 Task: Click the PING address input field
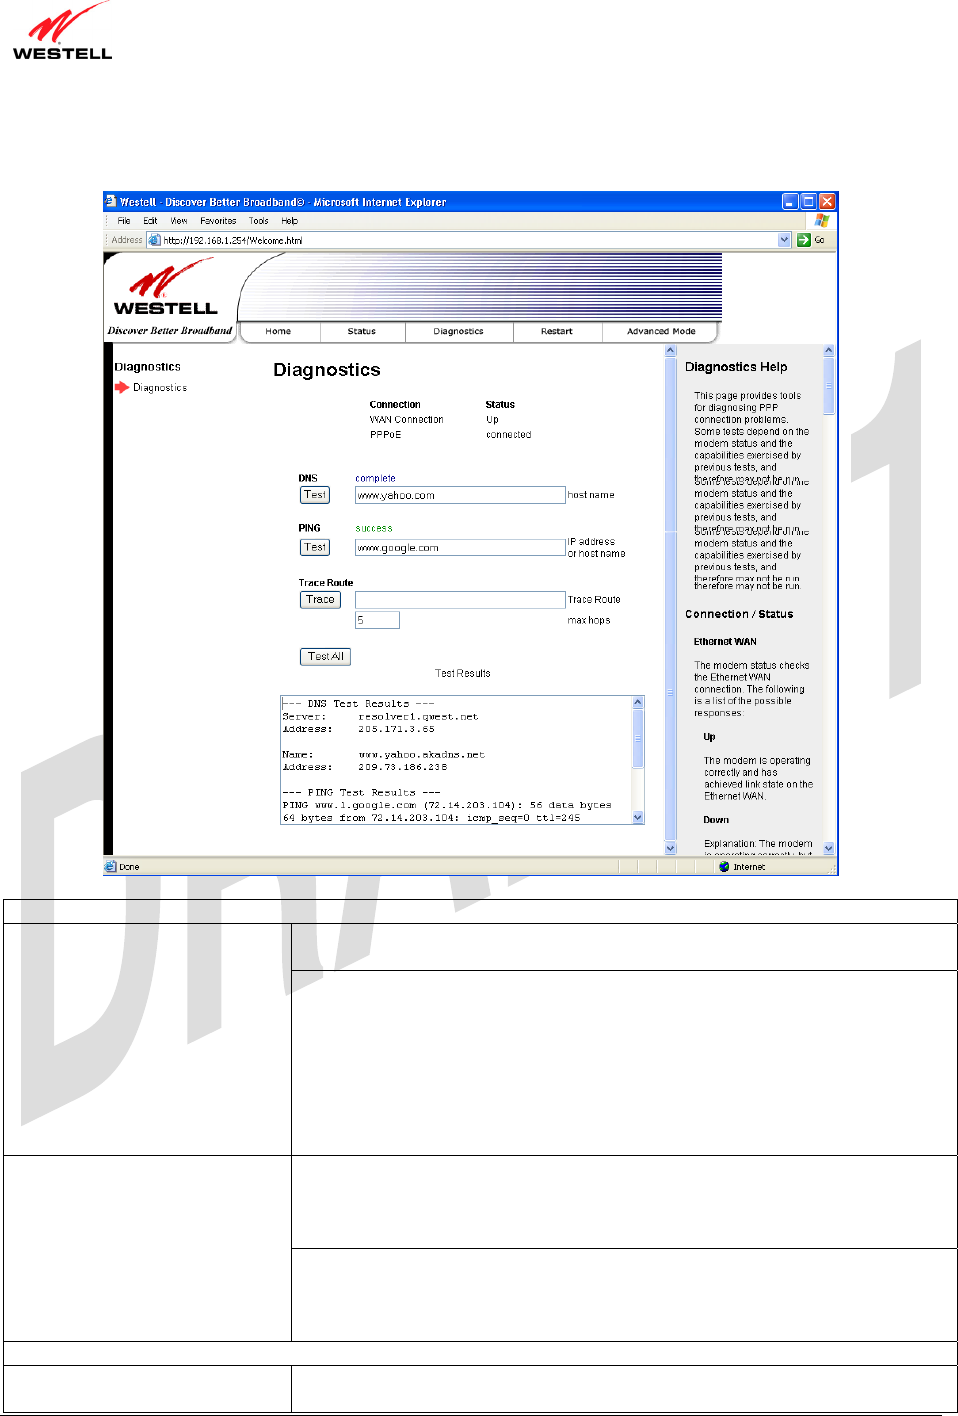coord(460,547)
